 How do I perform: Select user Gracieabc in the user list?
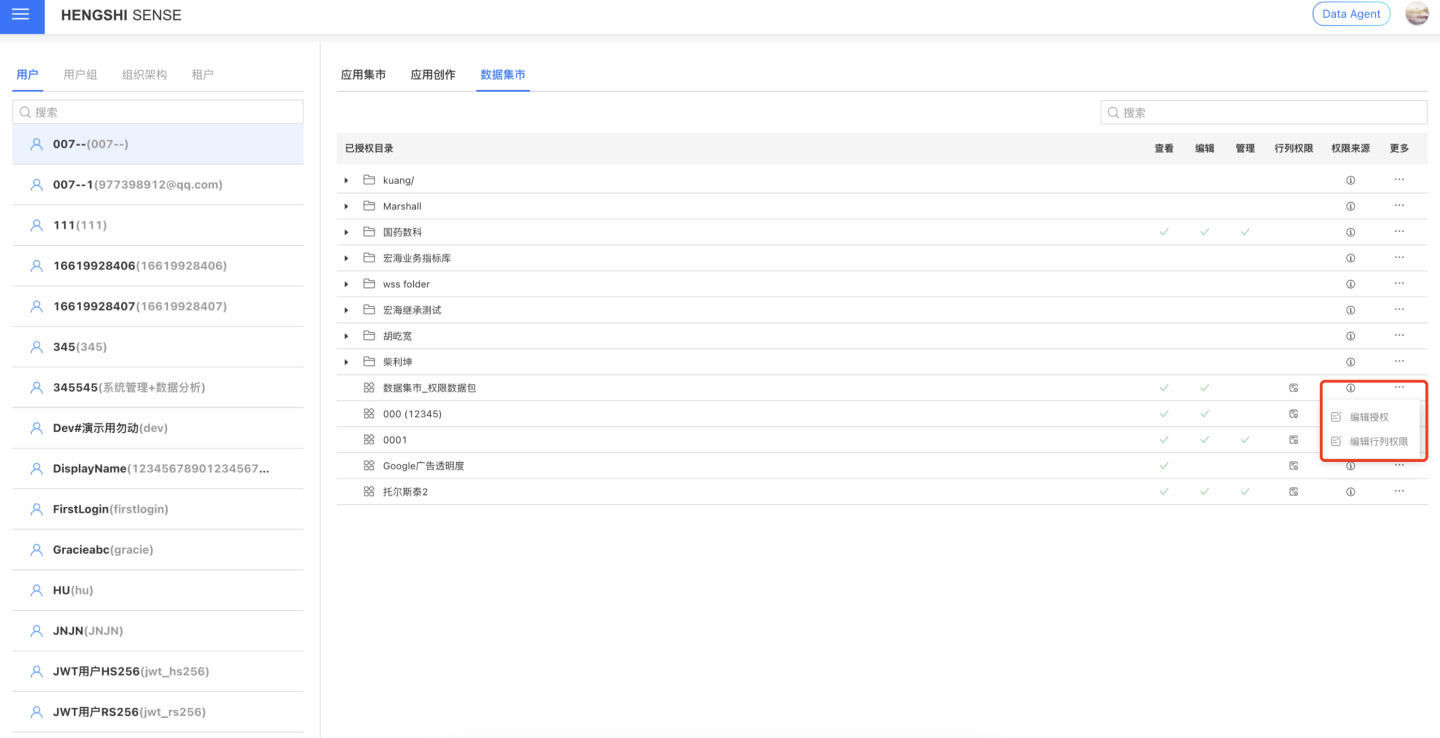(x=103, y=550)
